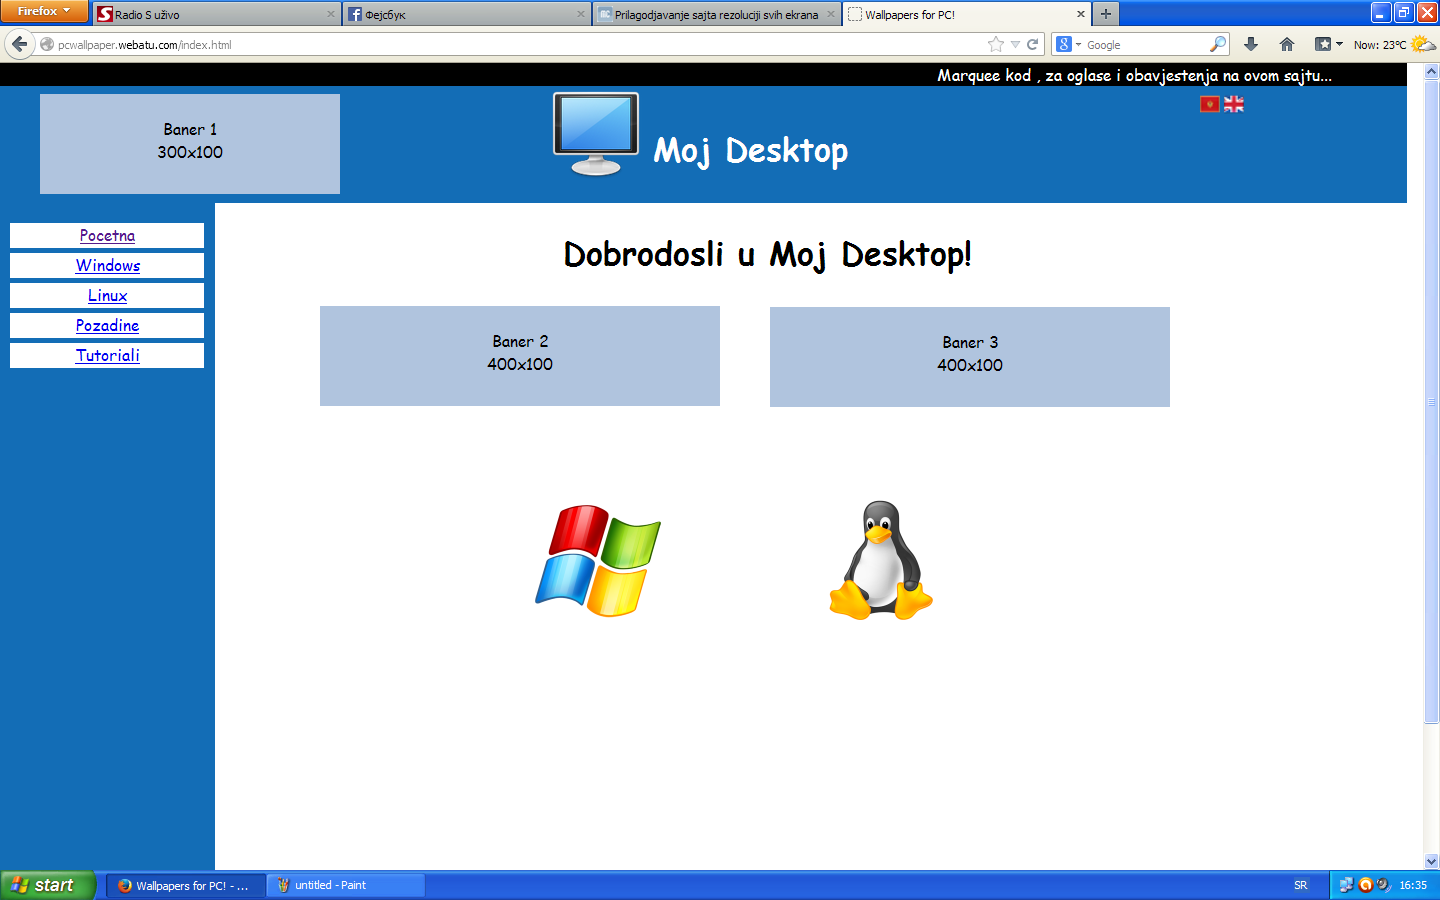The width and height of the screenshot is (1440, 900).
Task: Click the Windows logo image
Action: point(598,561)
